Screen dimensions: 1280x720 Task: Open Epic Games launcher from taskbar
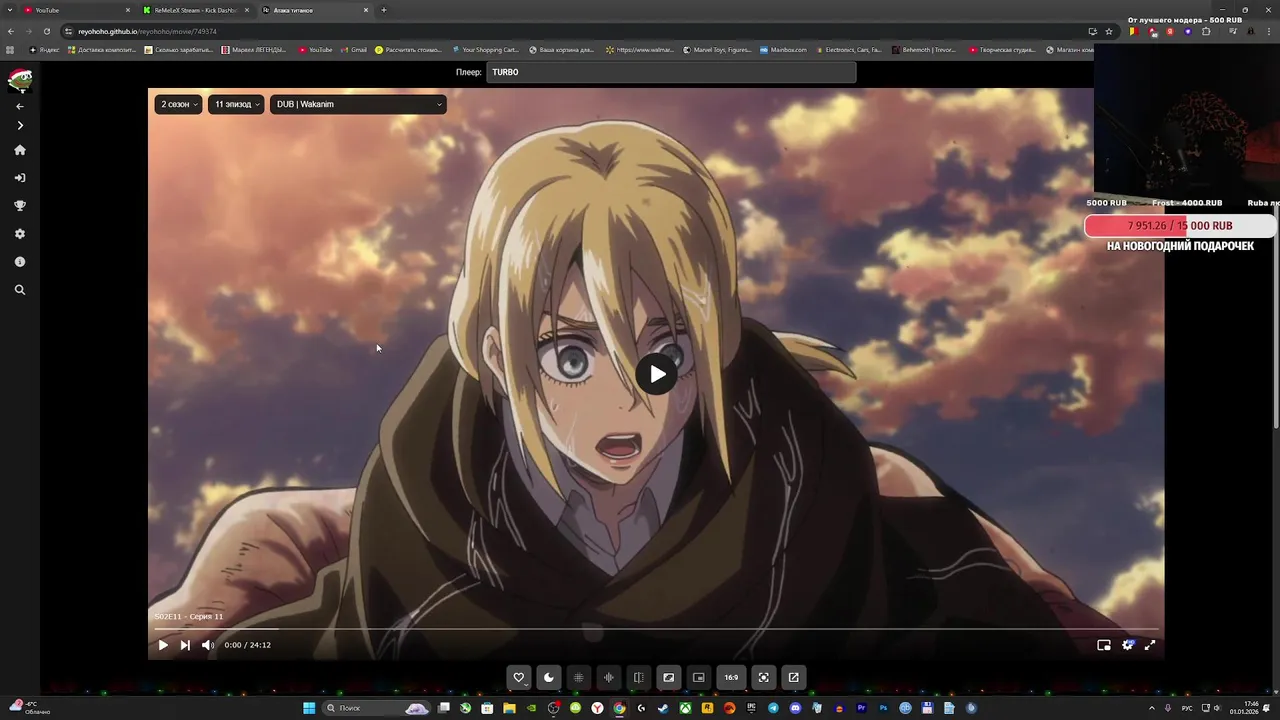coord(751,708)
